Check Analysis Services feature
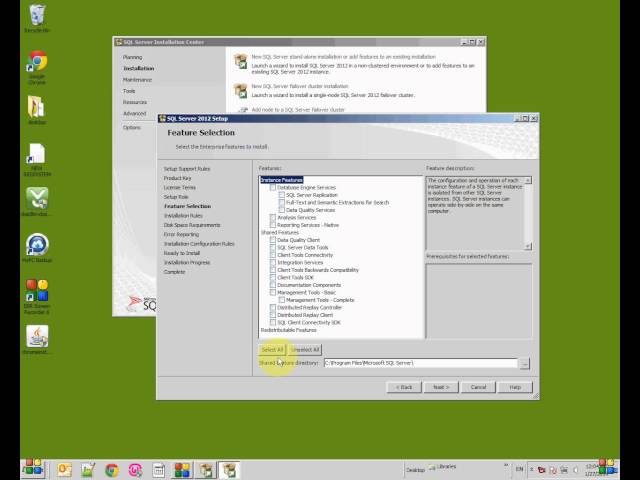 273,218
